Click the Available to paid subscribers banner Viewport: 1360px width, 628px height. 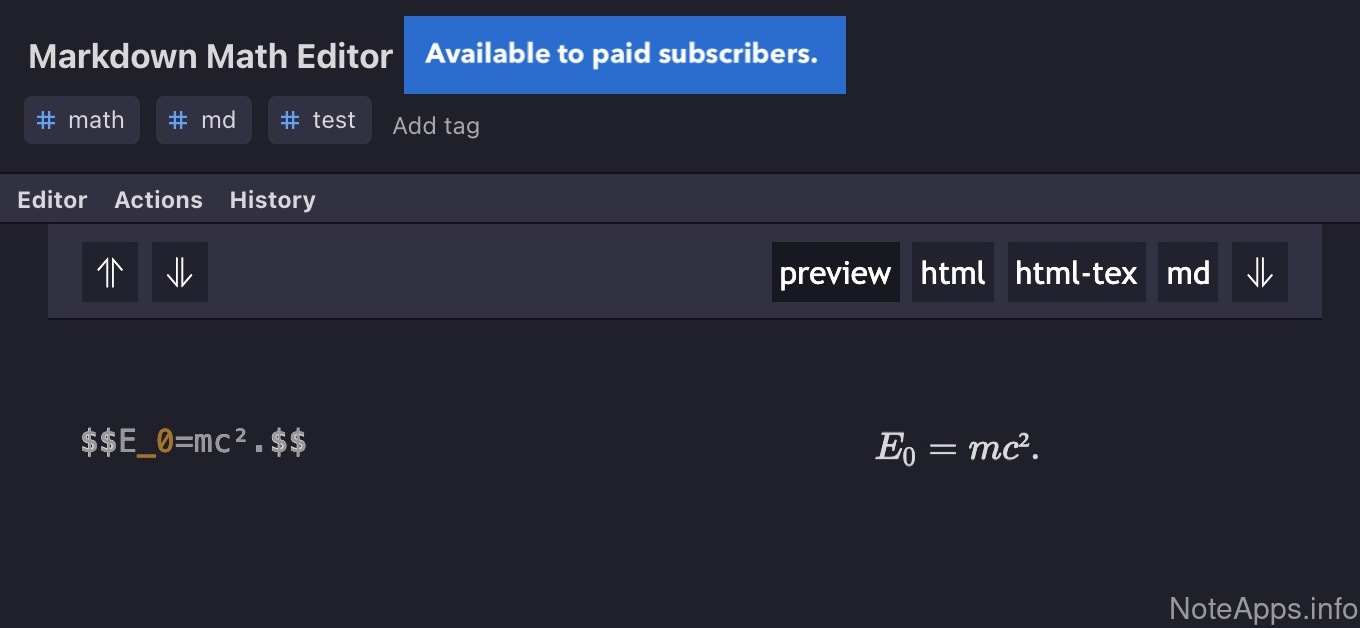[624, 55]
